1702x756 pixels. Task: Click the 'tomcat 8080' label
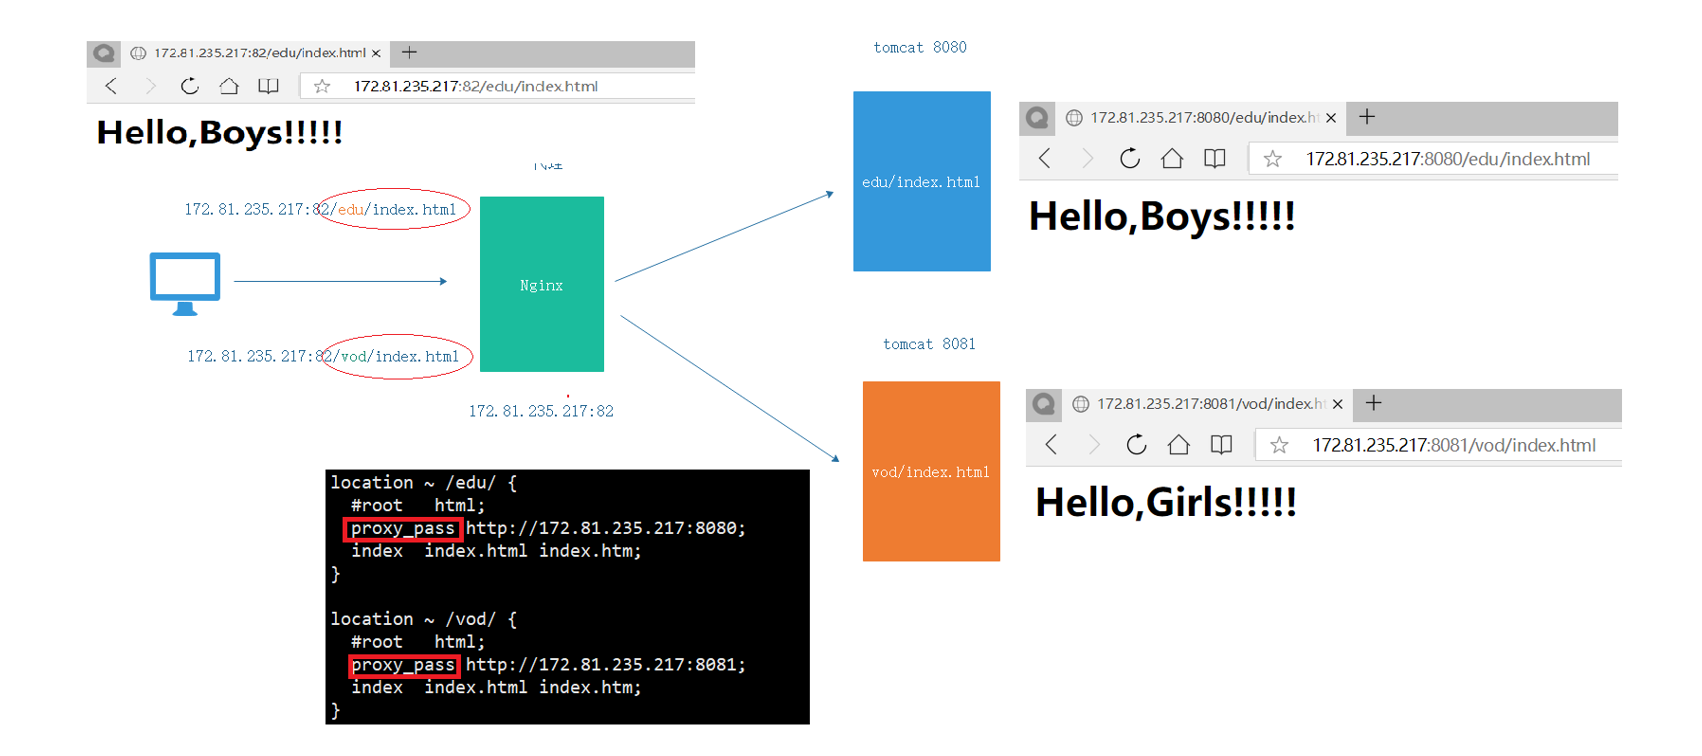(920, 48)
